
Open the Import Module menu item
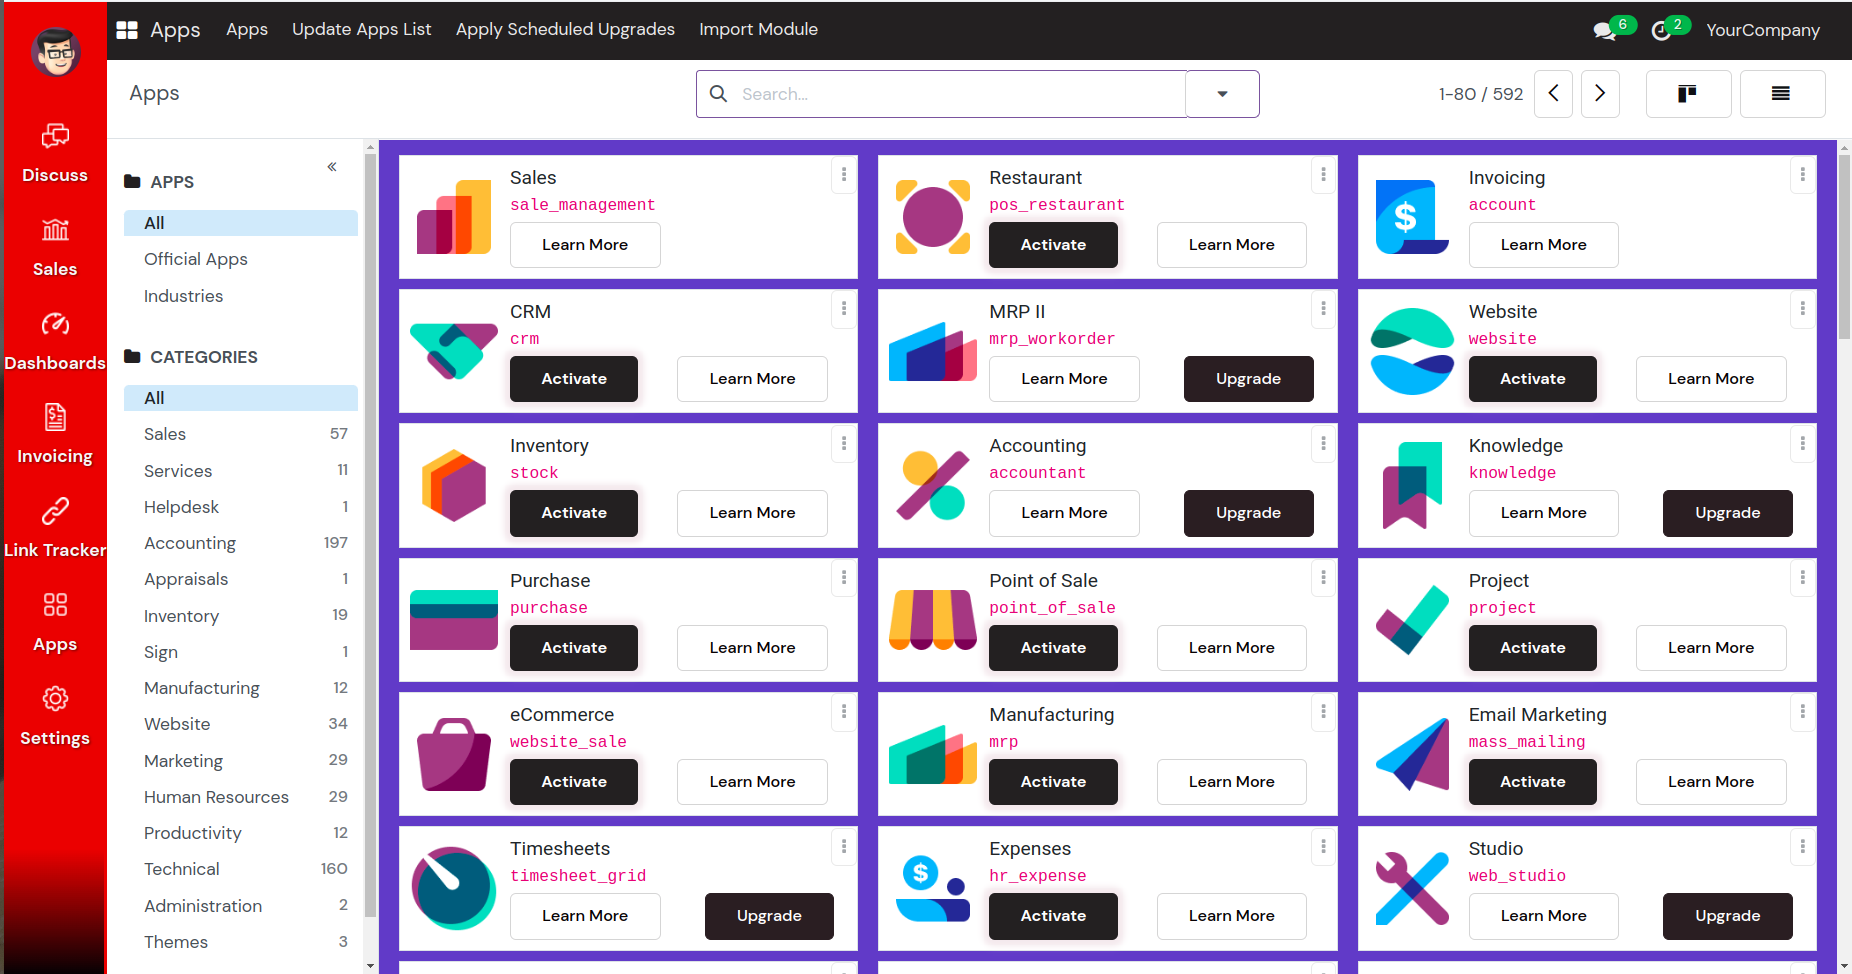click(x=758, y=30)
